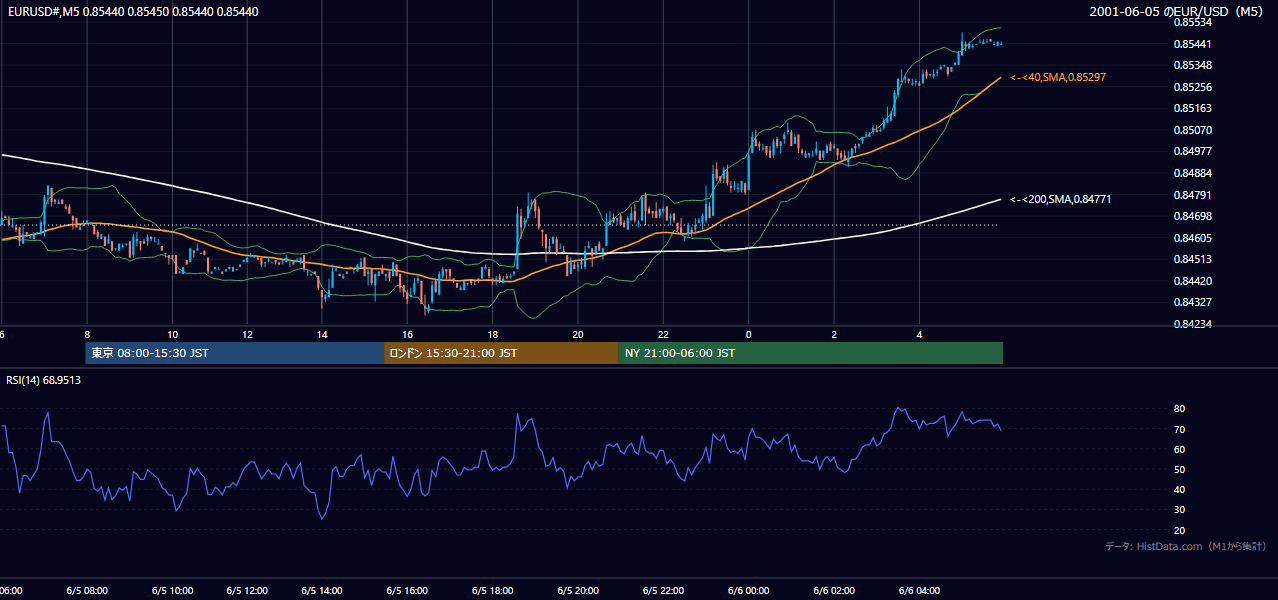Click the bottom time label 6/5 14:00
Image resolution: width=1278 pixels, height=600 pixels.
[x=322, y=590]
